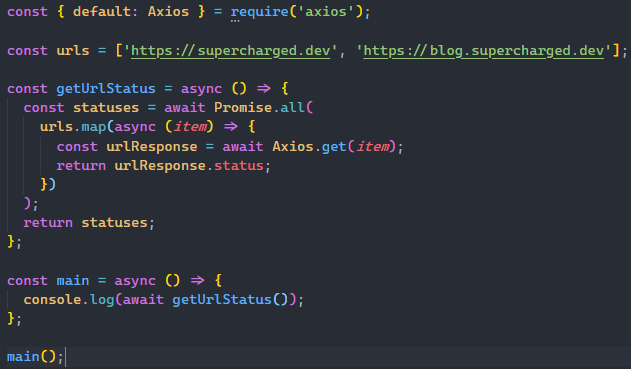The height and width of the screenshot is (369, 631).
Task: Click the getUrlStatus function declaration name
Action: click(106, 89)
